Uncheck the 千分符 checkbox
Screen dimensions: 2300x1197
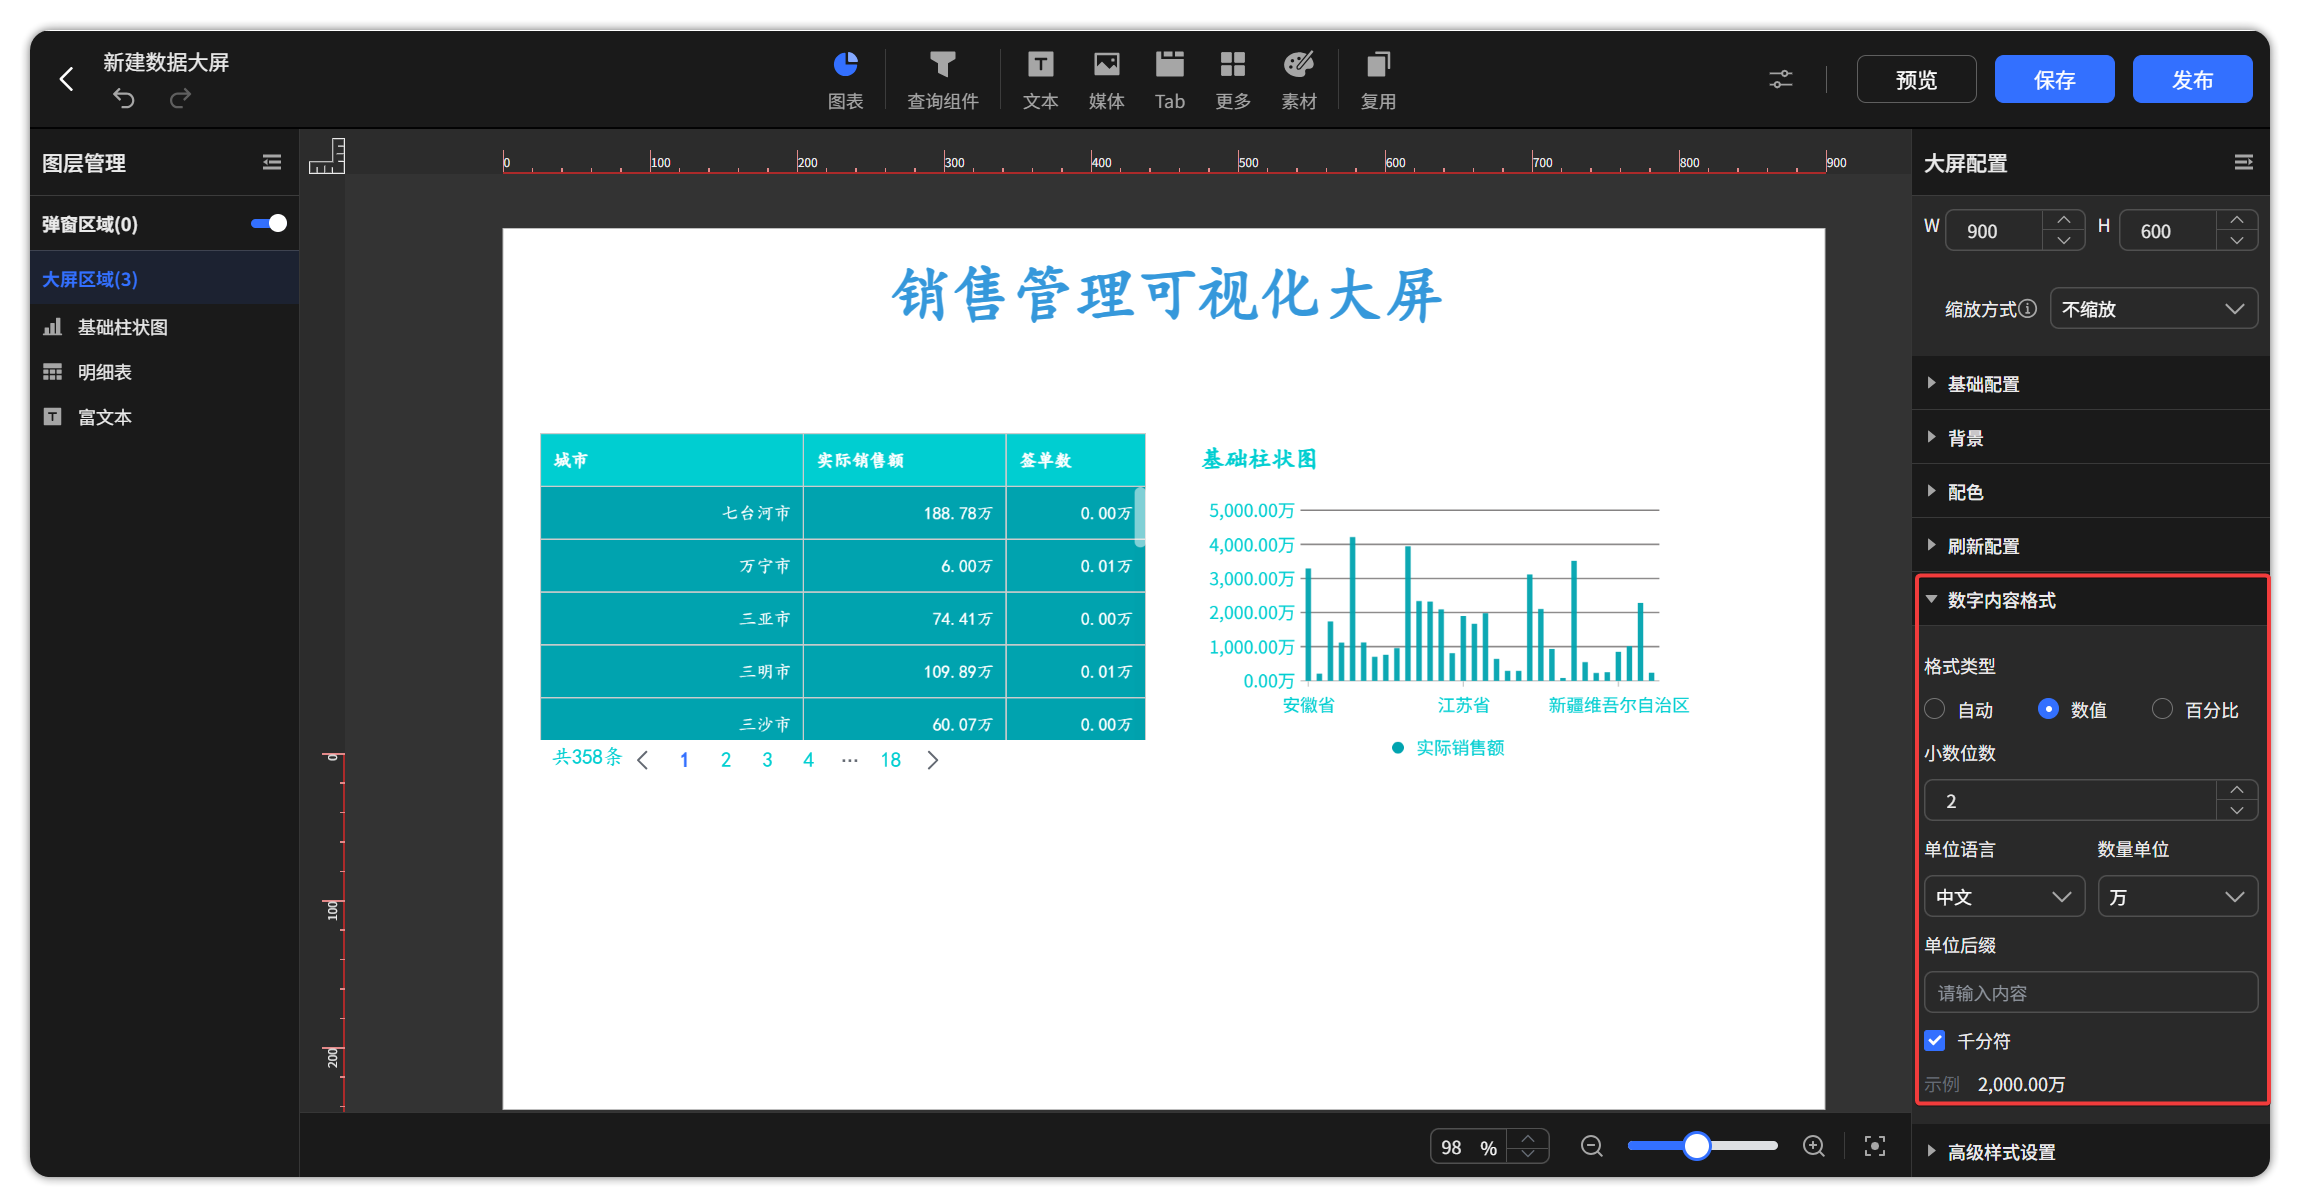1935,1041
